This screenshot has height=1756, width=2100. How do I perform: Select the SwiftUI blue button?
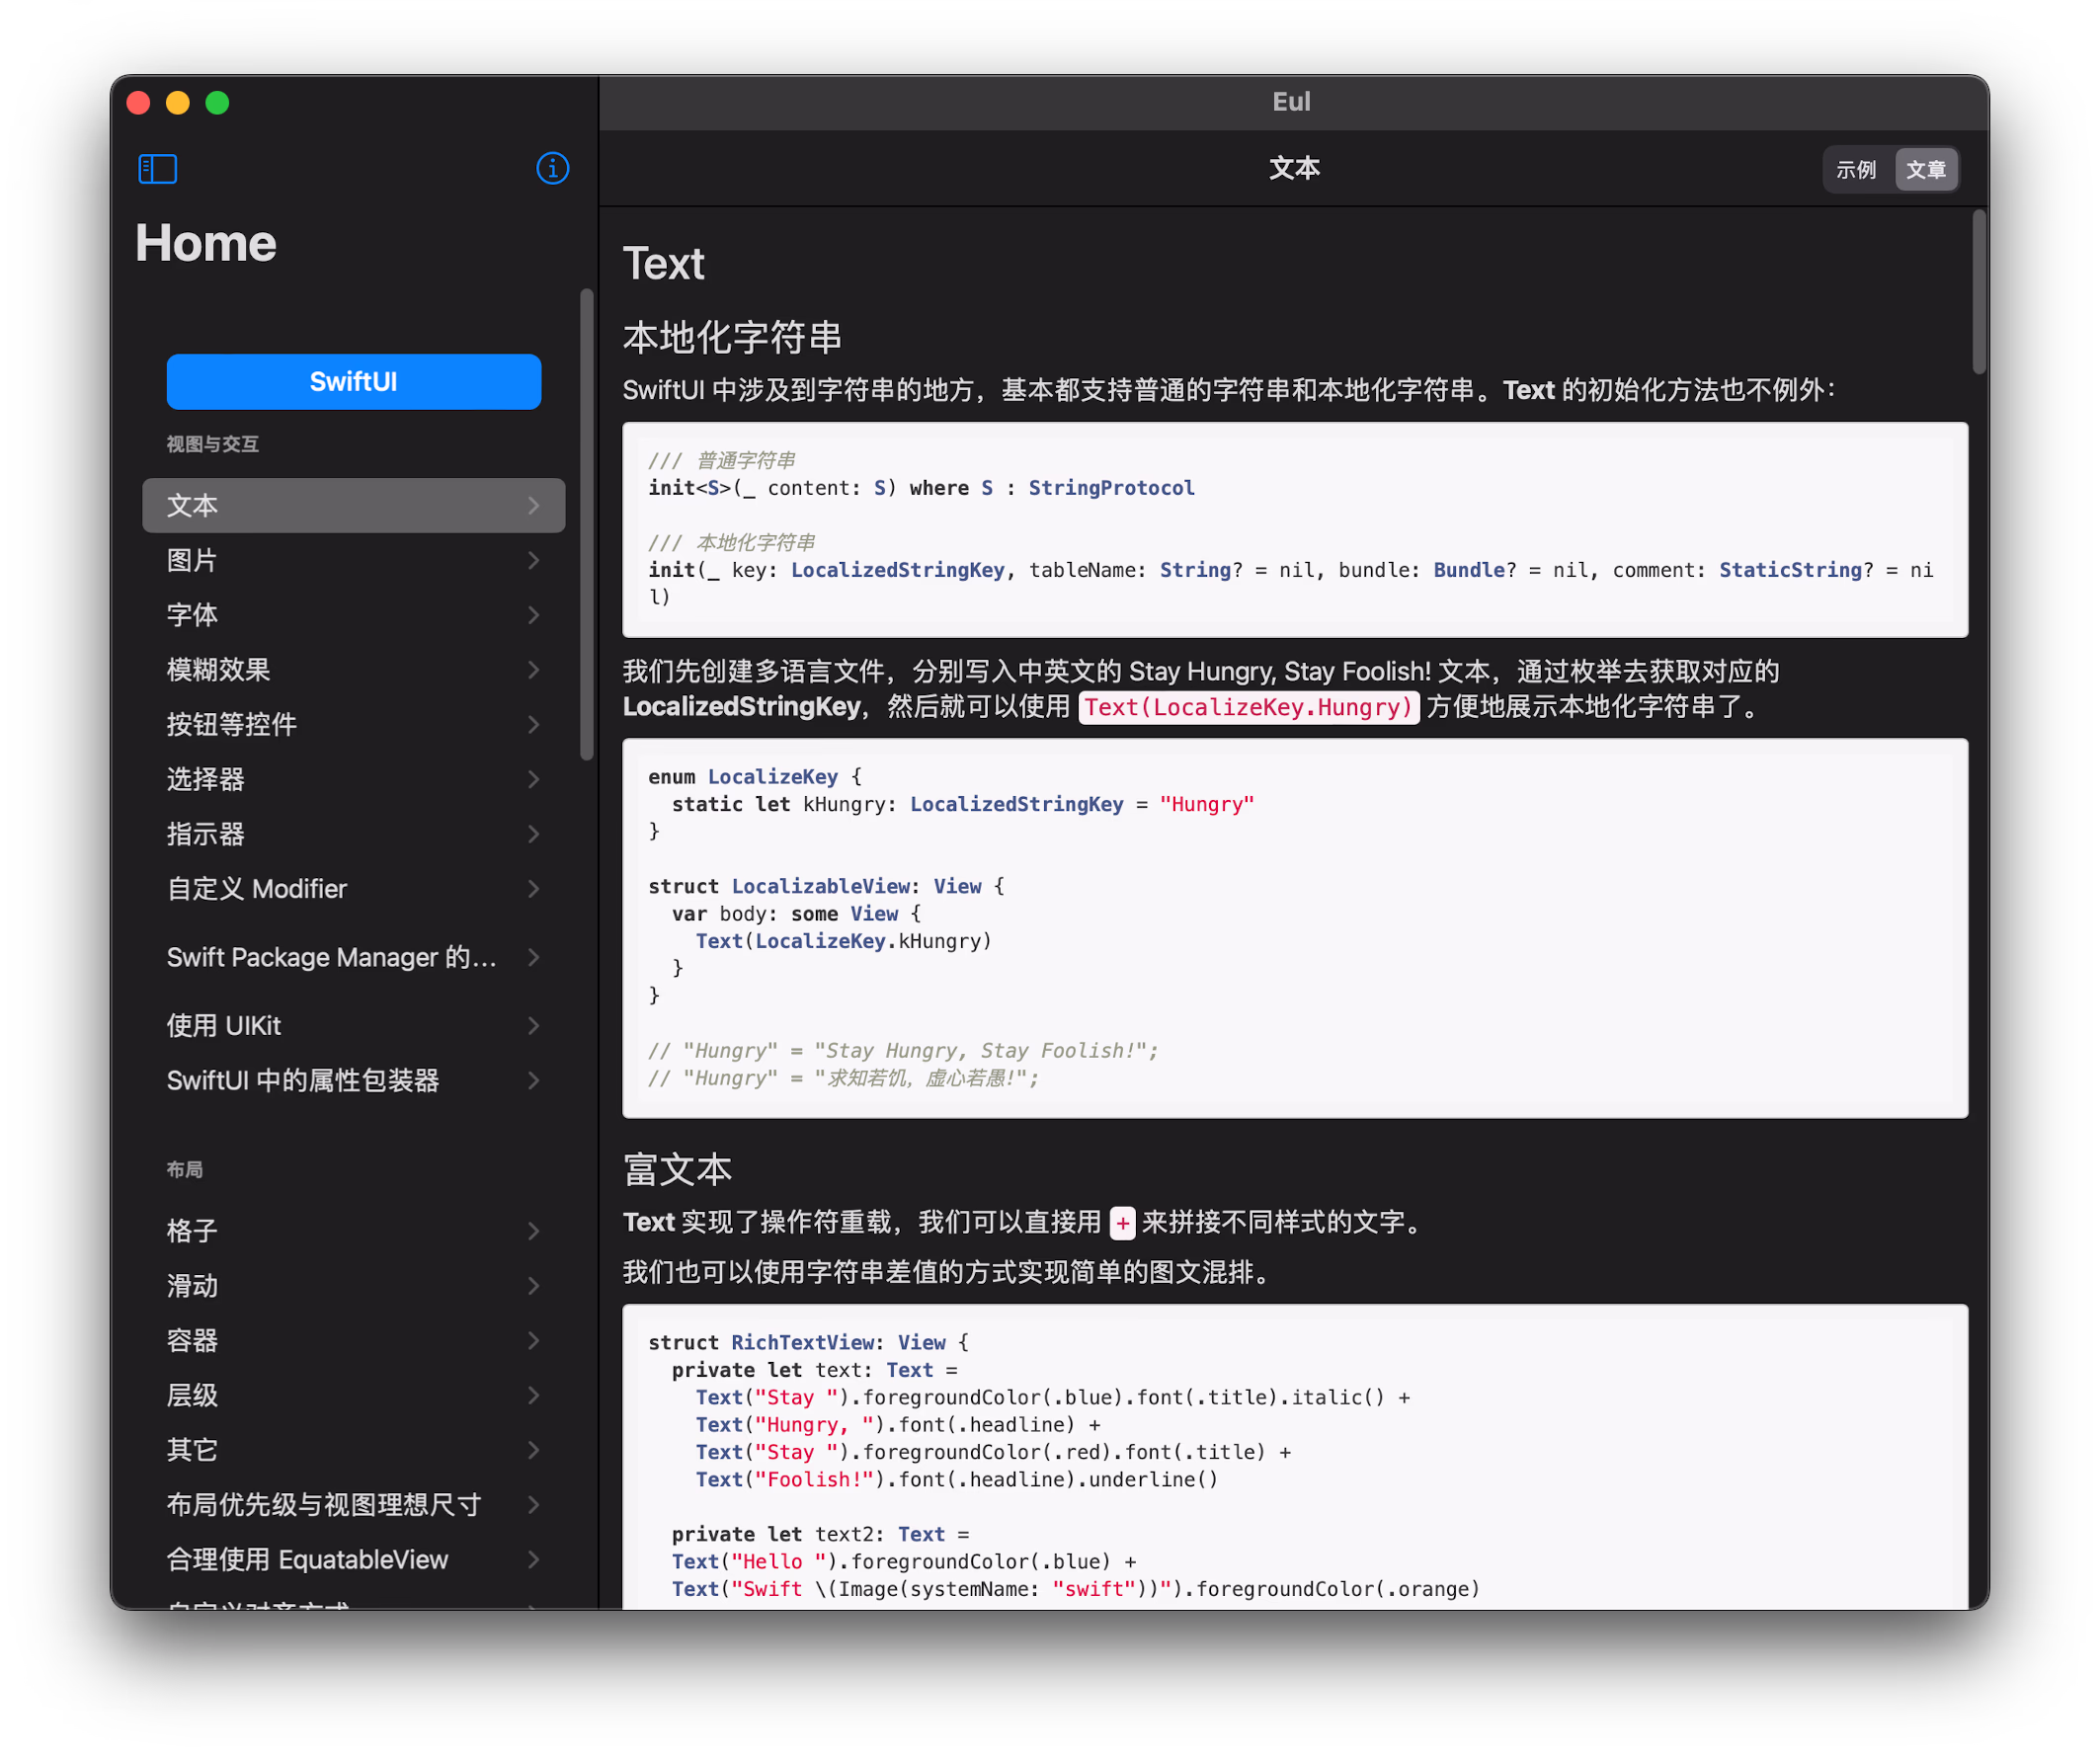pos(354,382)
